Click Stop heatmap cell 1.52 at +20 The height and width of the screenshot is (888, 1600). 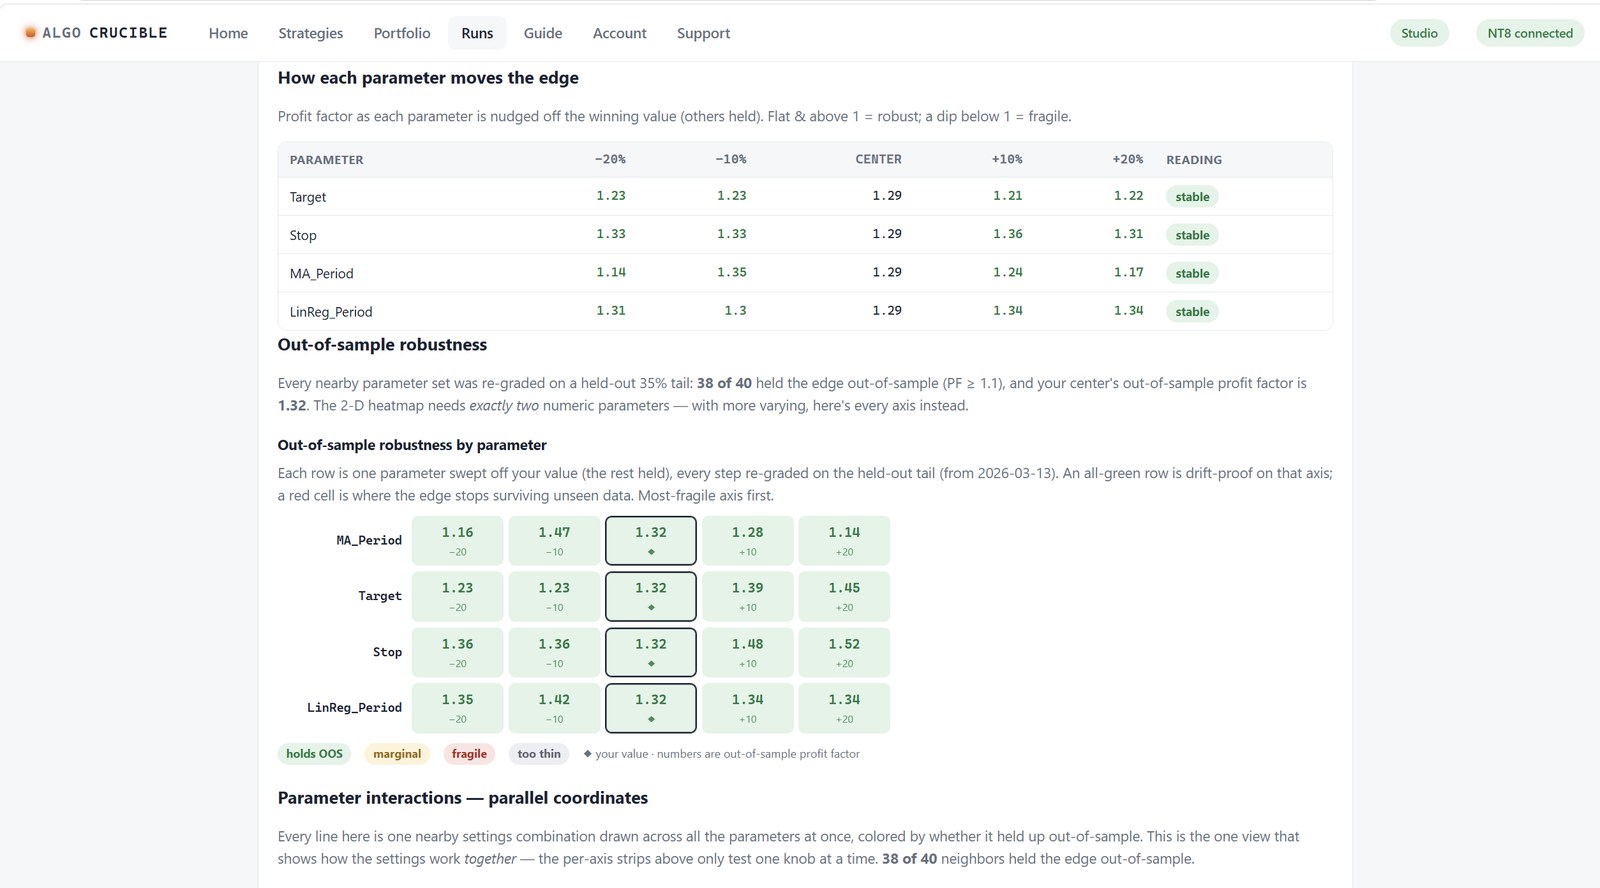click(844, 653)
